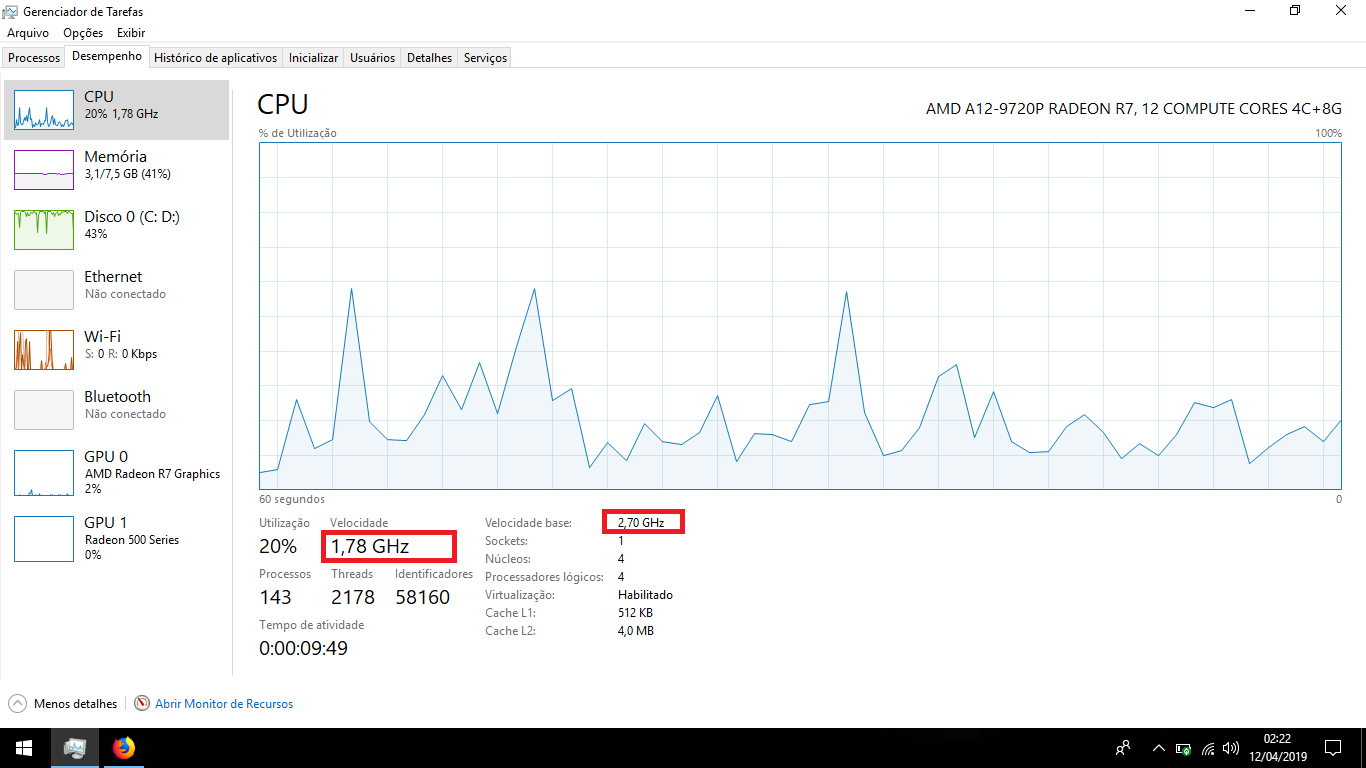Switch to the Processos tab
The height and width of the screenshot is (768, 1366).
pyautogui.click(x=34, y=58)
